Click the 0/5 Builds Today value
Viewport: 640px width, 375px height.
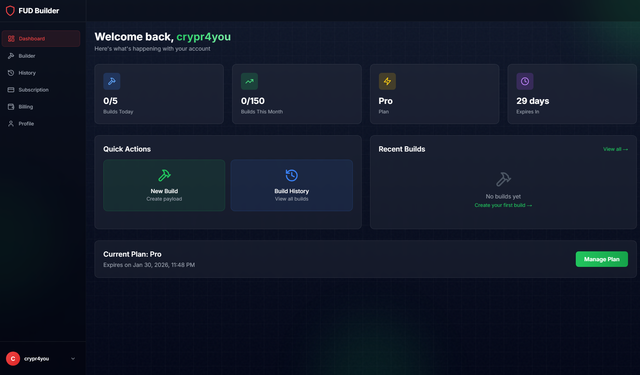[110, 101]
